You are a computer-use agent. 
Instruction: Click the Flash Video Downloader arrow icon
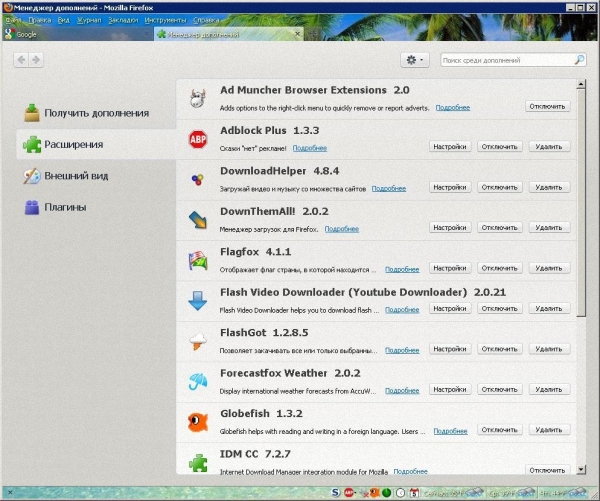click(198, 301)
